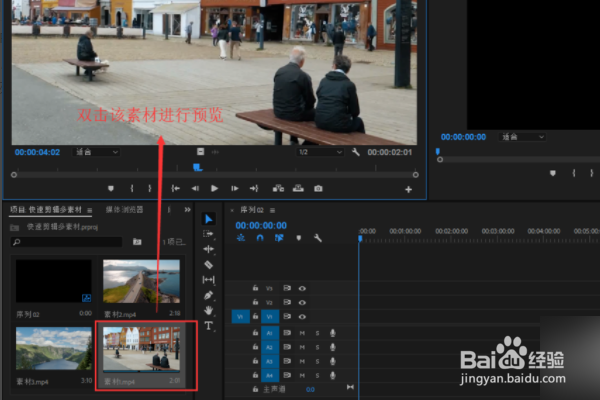Viewport: 600px width, 400px height.
Task: Step back one frame in Source monitor
Action: pos(195,188)
